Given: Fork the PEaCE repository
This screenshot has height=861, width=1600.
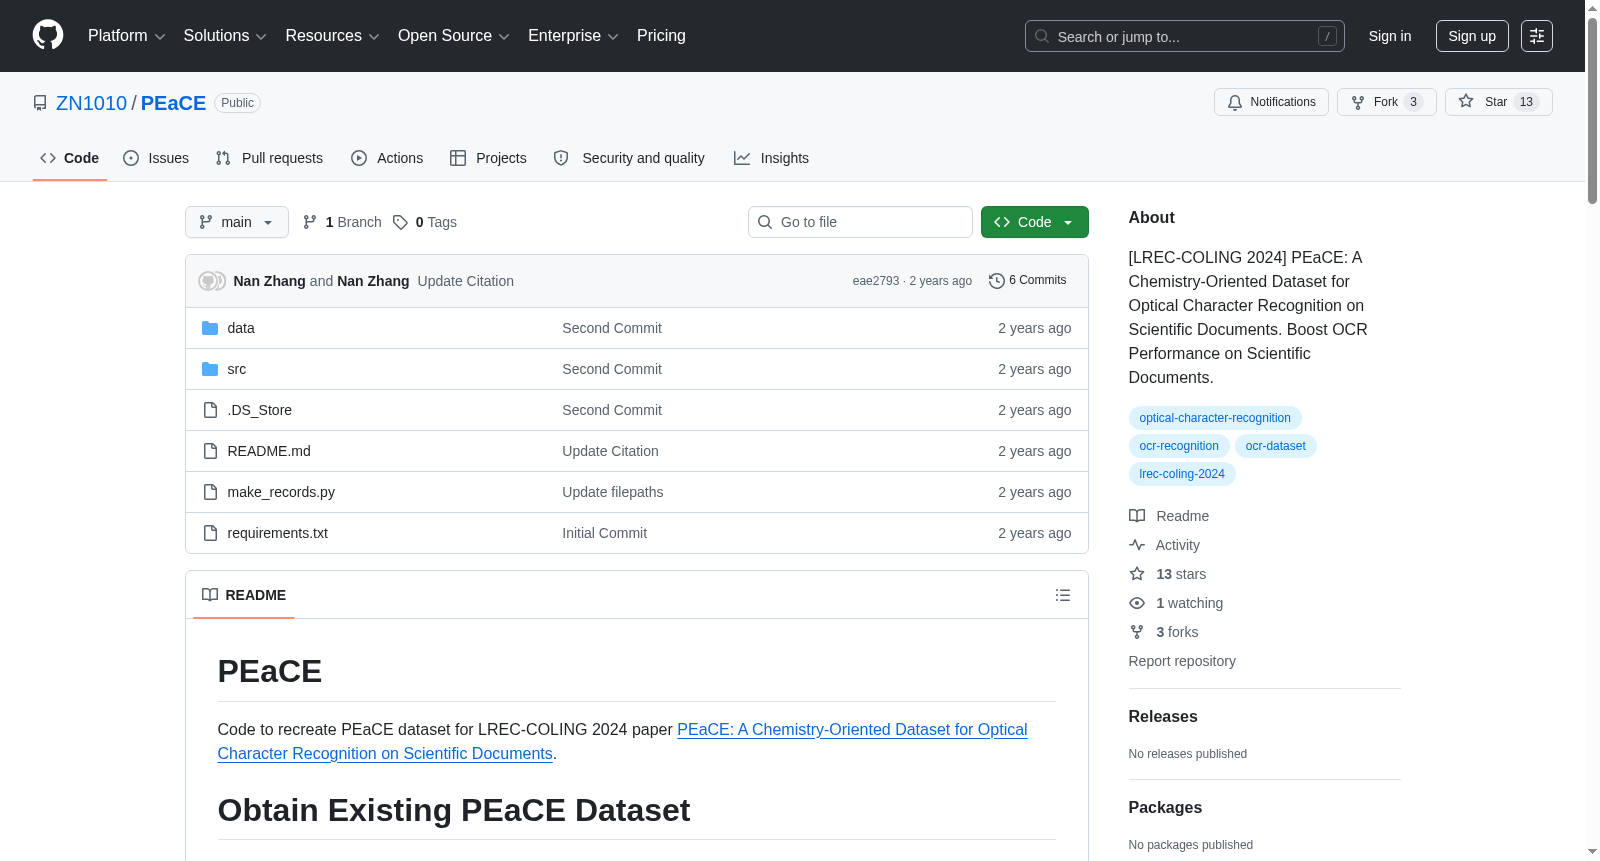Looking at the screenshot, I should click(x=1386, y=102).
